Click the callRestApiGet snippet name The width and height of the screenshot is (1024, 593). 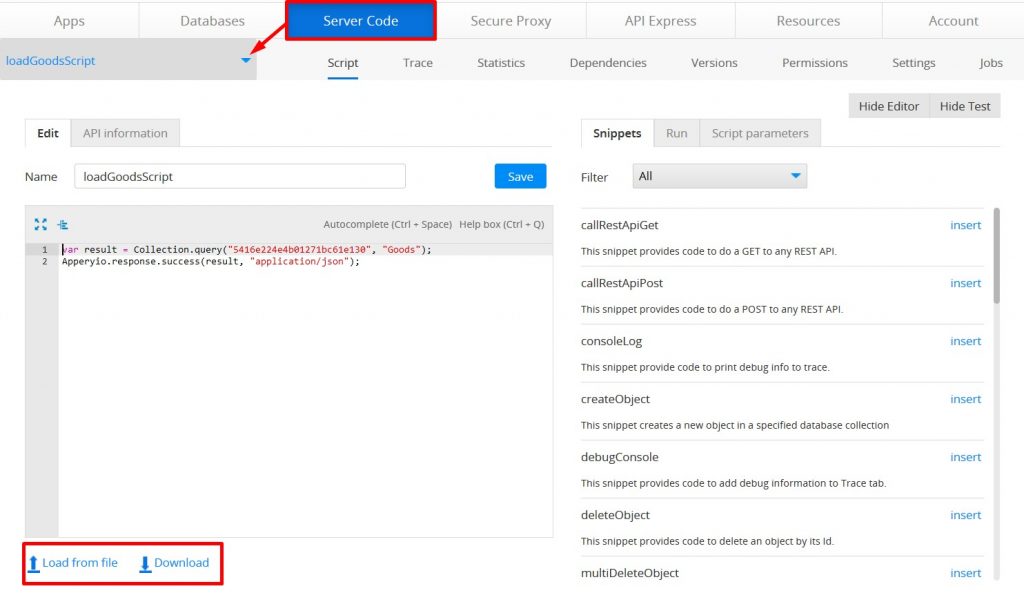(619, 225)
